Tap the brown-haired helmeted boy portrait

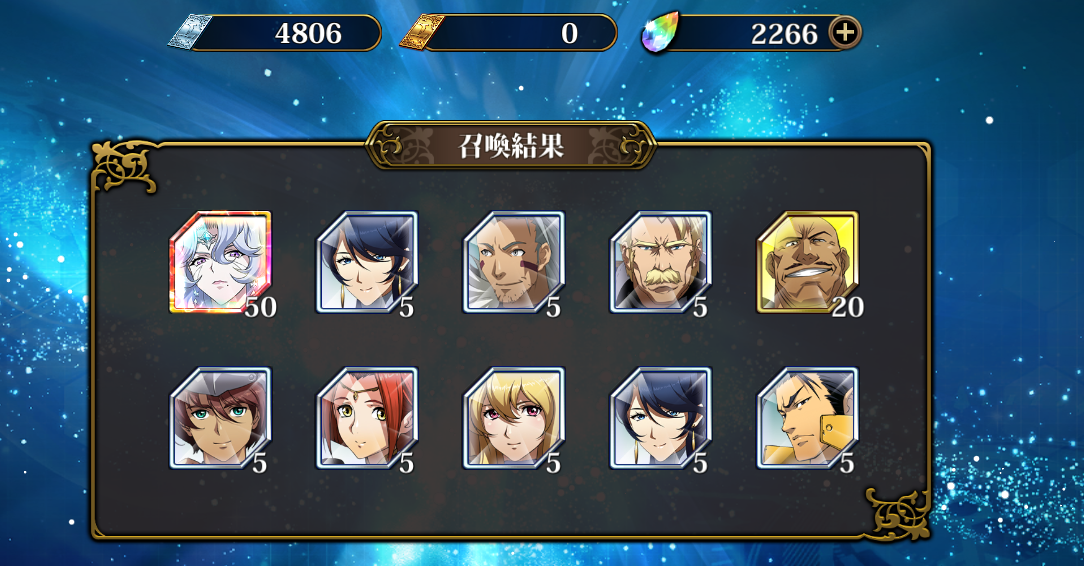[221, 418]
